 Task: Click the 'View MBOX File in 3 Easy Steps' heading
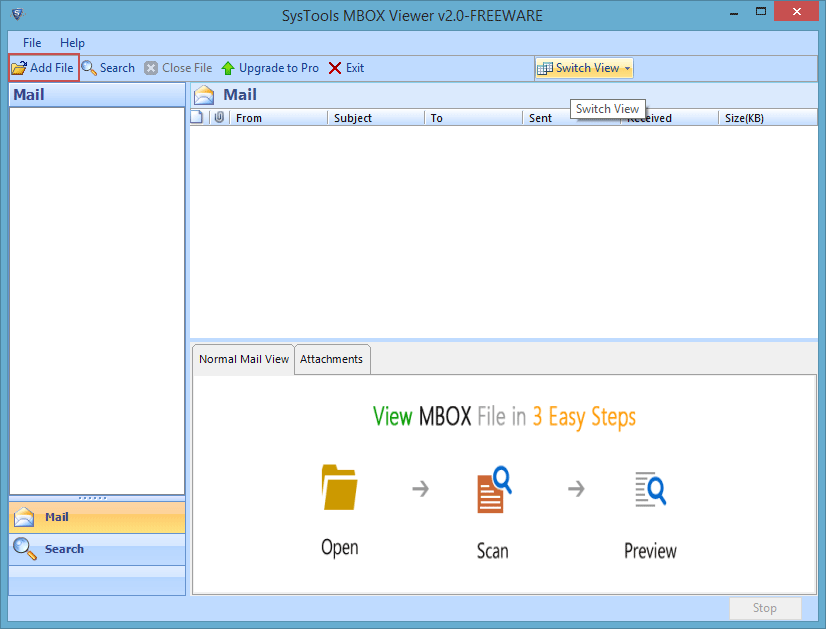click(x=504, y=417)
